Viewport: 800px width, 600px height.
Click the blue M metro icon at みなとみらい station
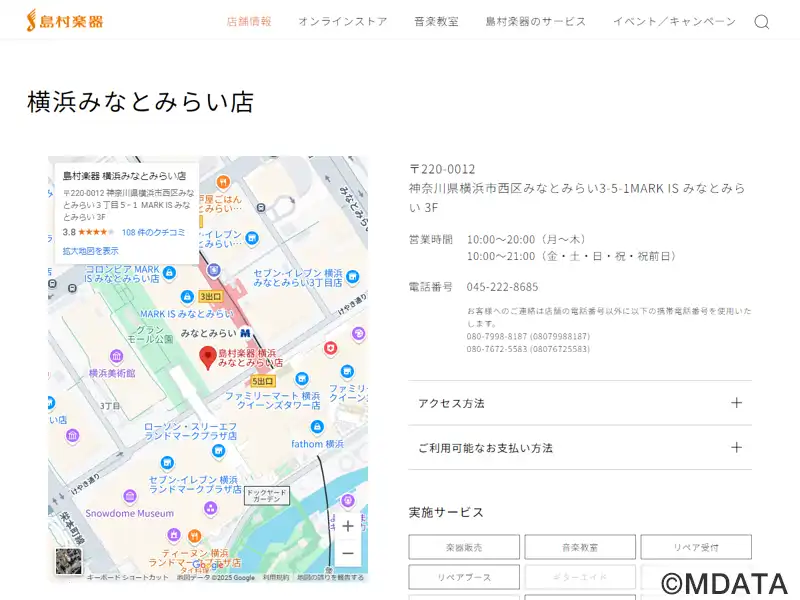click(x=245, y=333)
